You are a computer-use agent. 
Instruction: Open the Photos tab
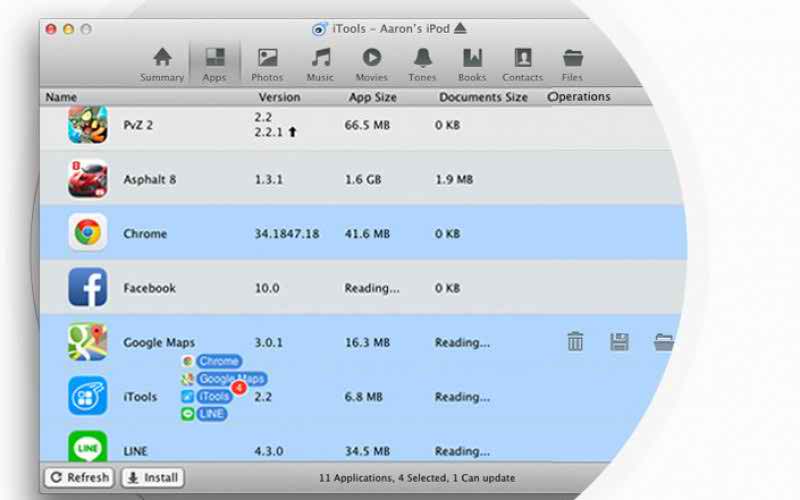[267, 65]
